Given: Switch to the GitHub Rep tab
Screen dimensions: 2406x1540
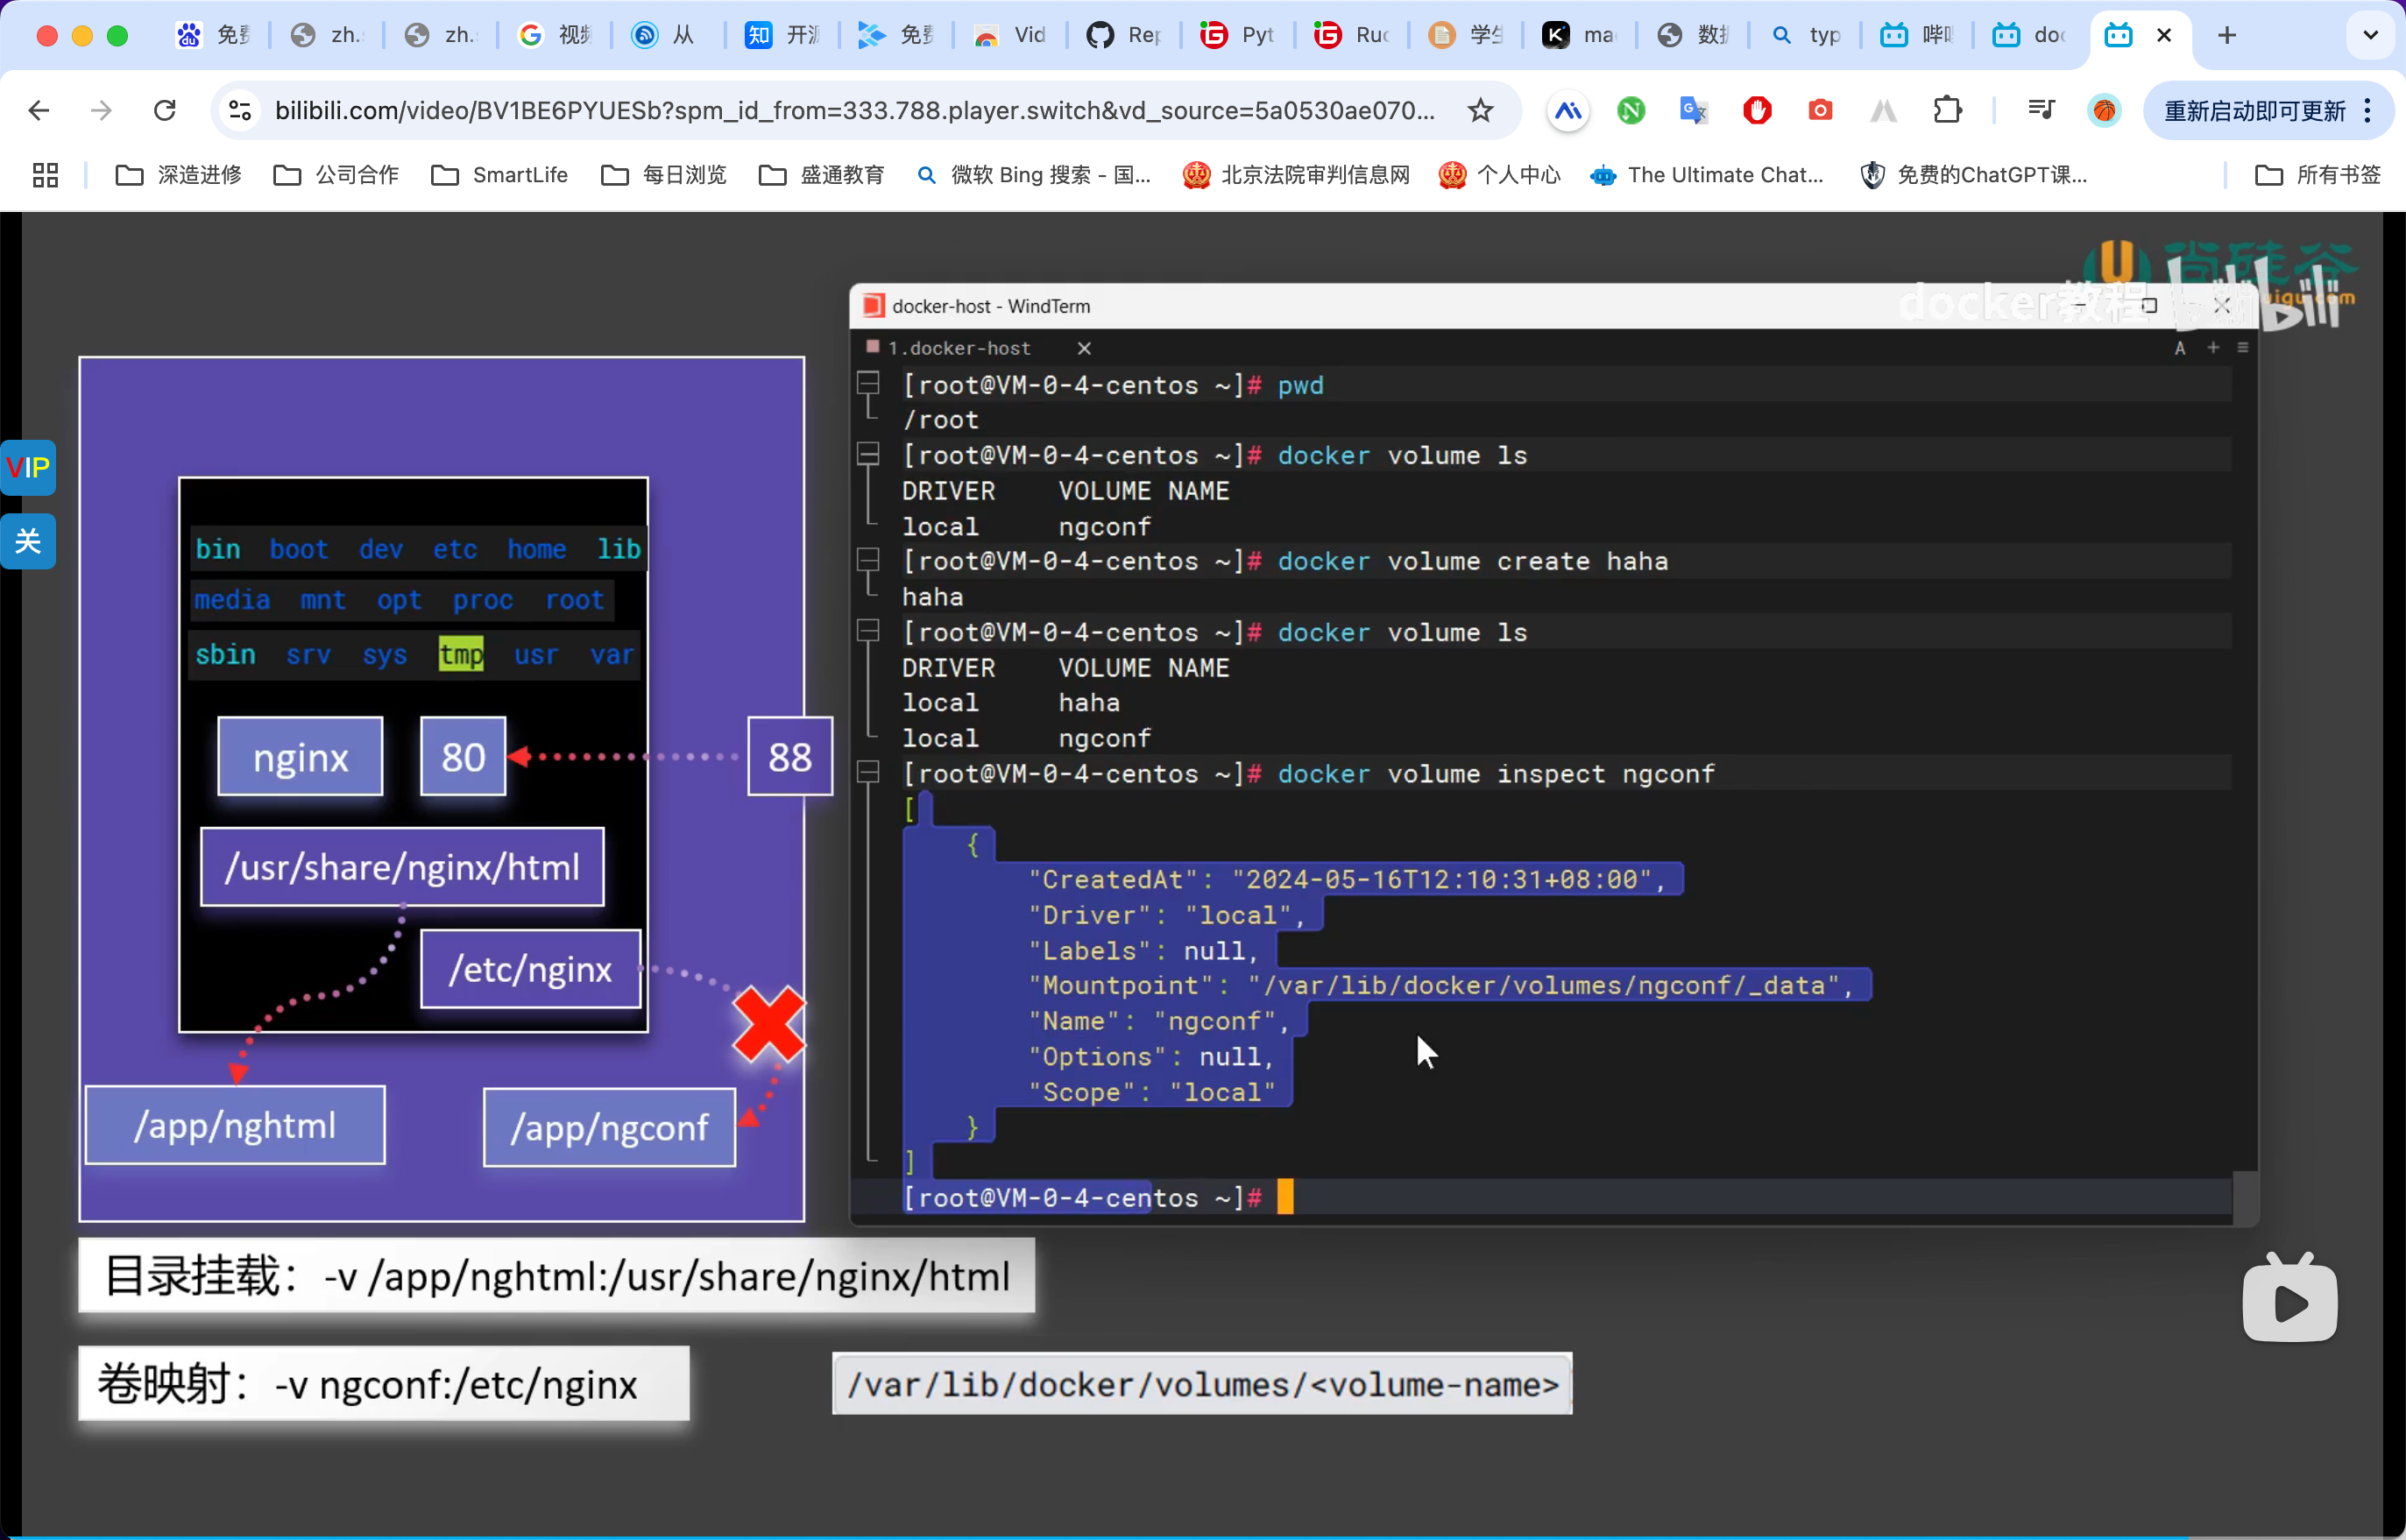Looking at the screenshot, I should pyautogui.click(x=1125, y=35).
